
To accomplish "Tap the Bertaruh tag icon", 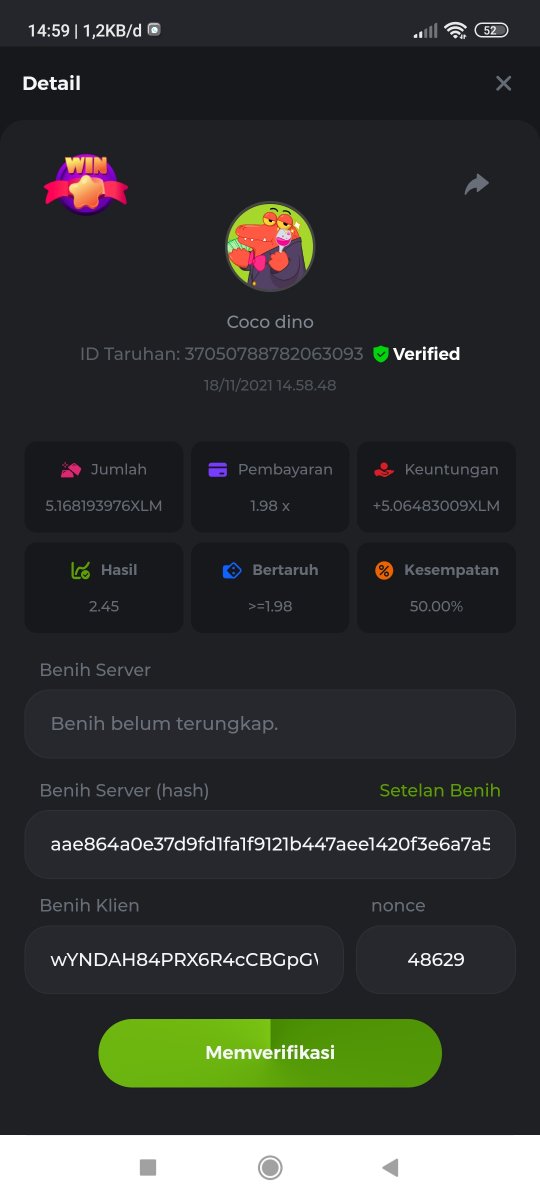I will (x=232, y=570).
